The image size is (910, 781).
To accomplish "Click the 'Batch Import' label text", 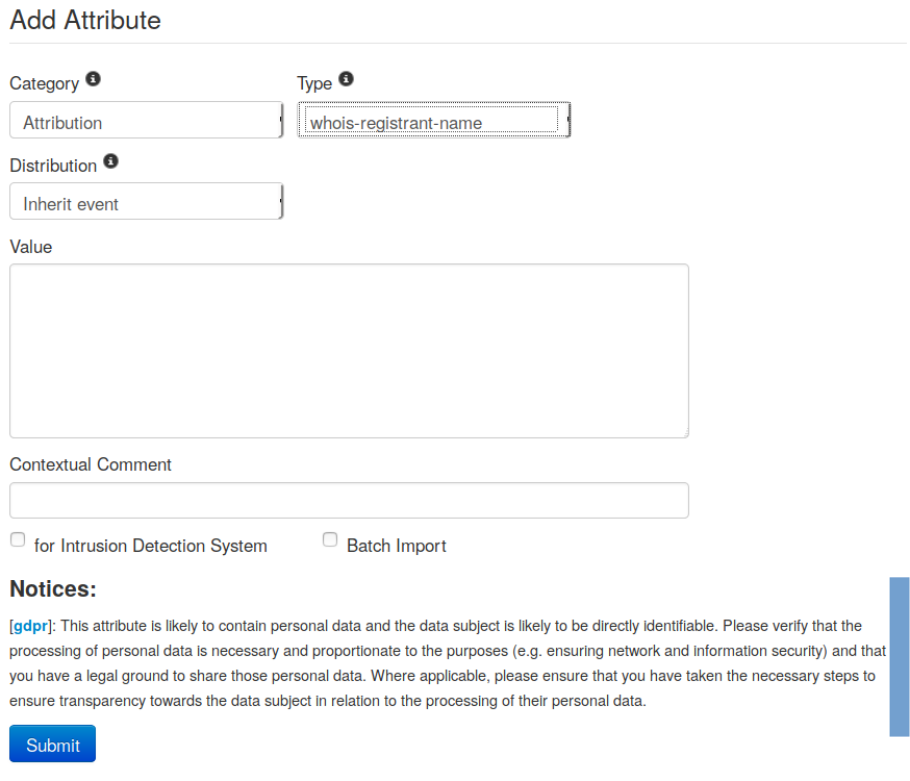I will pos(396,546).
